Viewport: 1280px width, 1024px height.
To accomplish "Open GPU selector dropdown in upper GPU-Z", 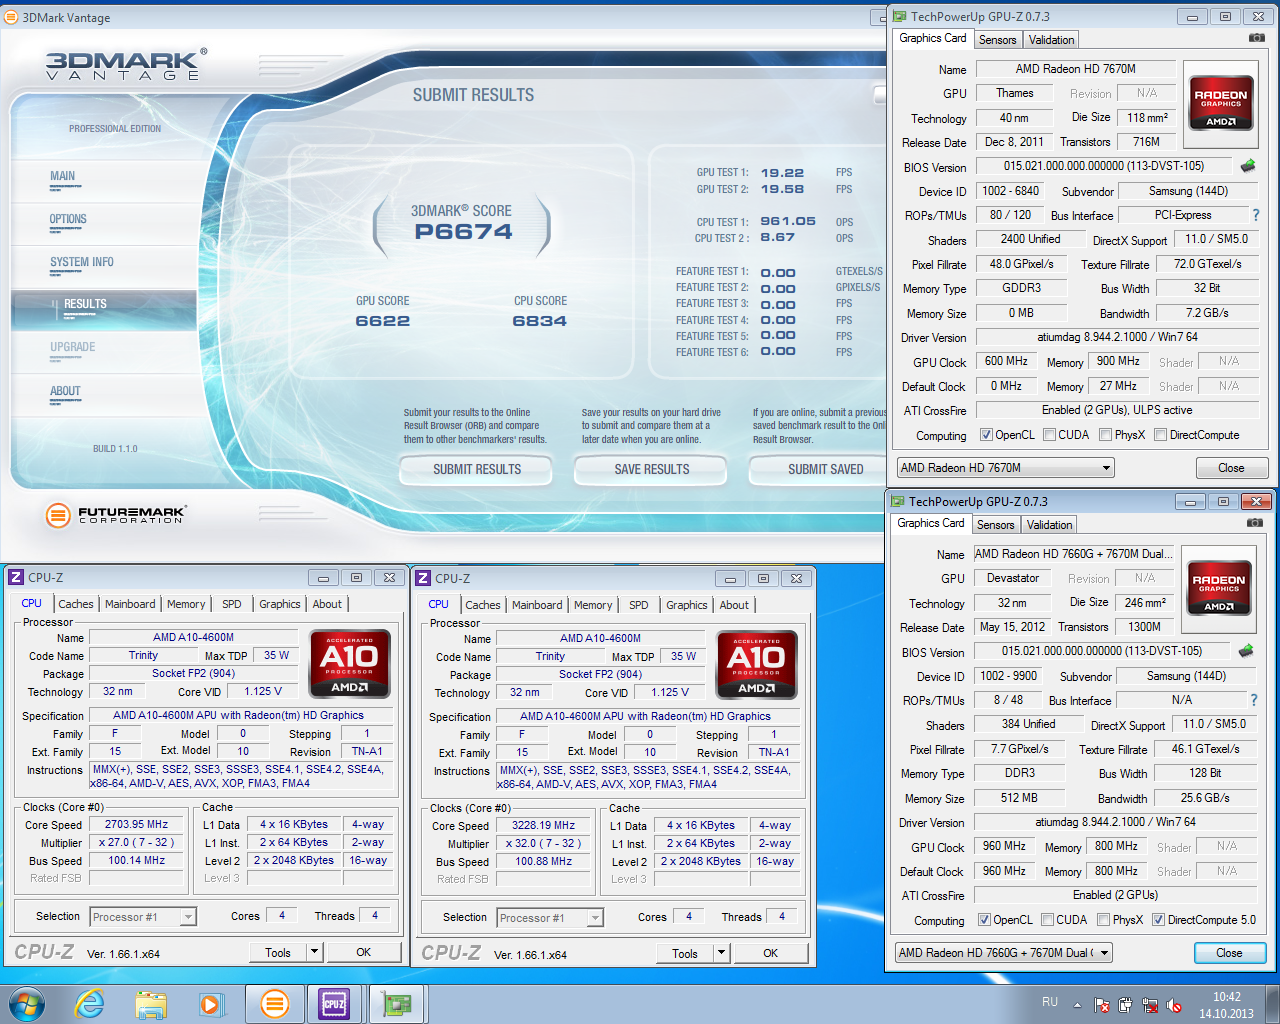I will pyautogui.click(x=1005, y=468).
